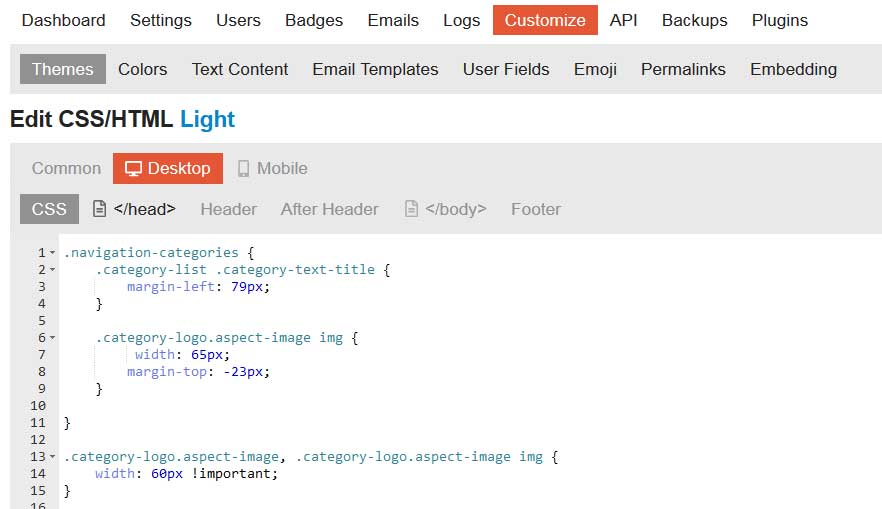Open the Permalinks section
This screenshot has height=509, width=882.
tap(683, 69)
